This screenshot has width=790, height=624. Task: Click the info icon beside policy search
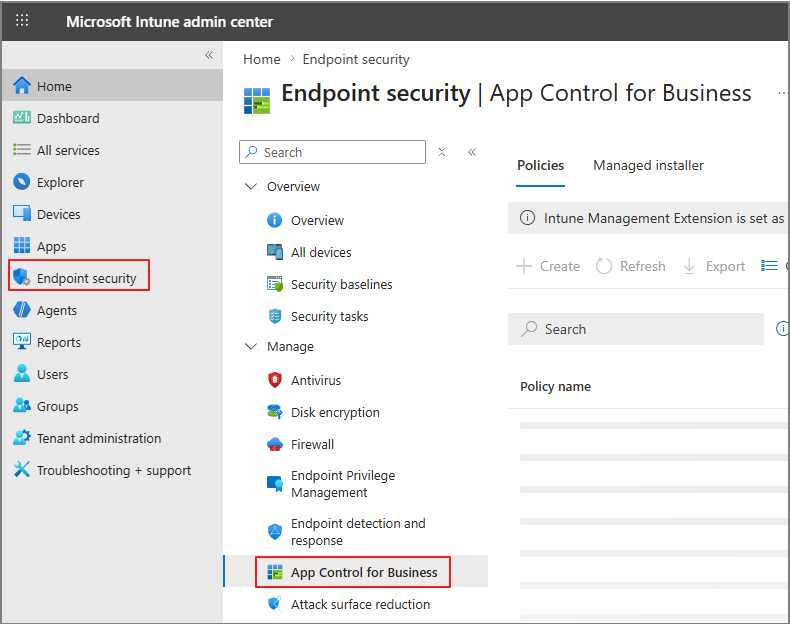click(x=782, y=328)
